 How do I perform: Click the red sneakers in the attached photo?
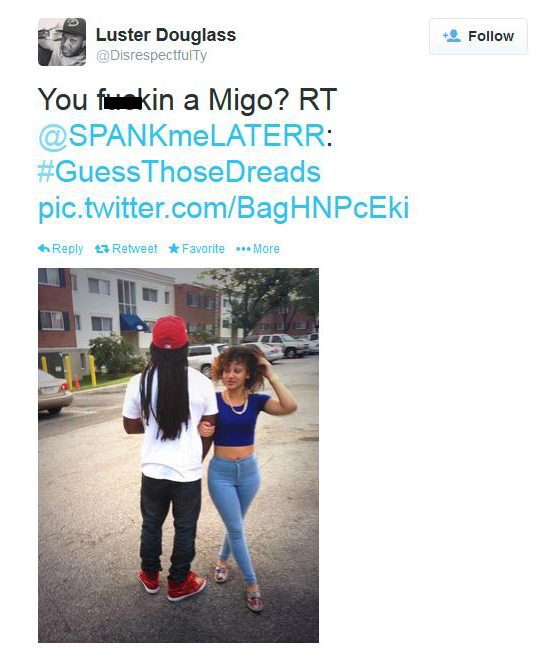[172, 584]
